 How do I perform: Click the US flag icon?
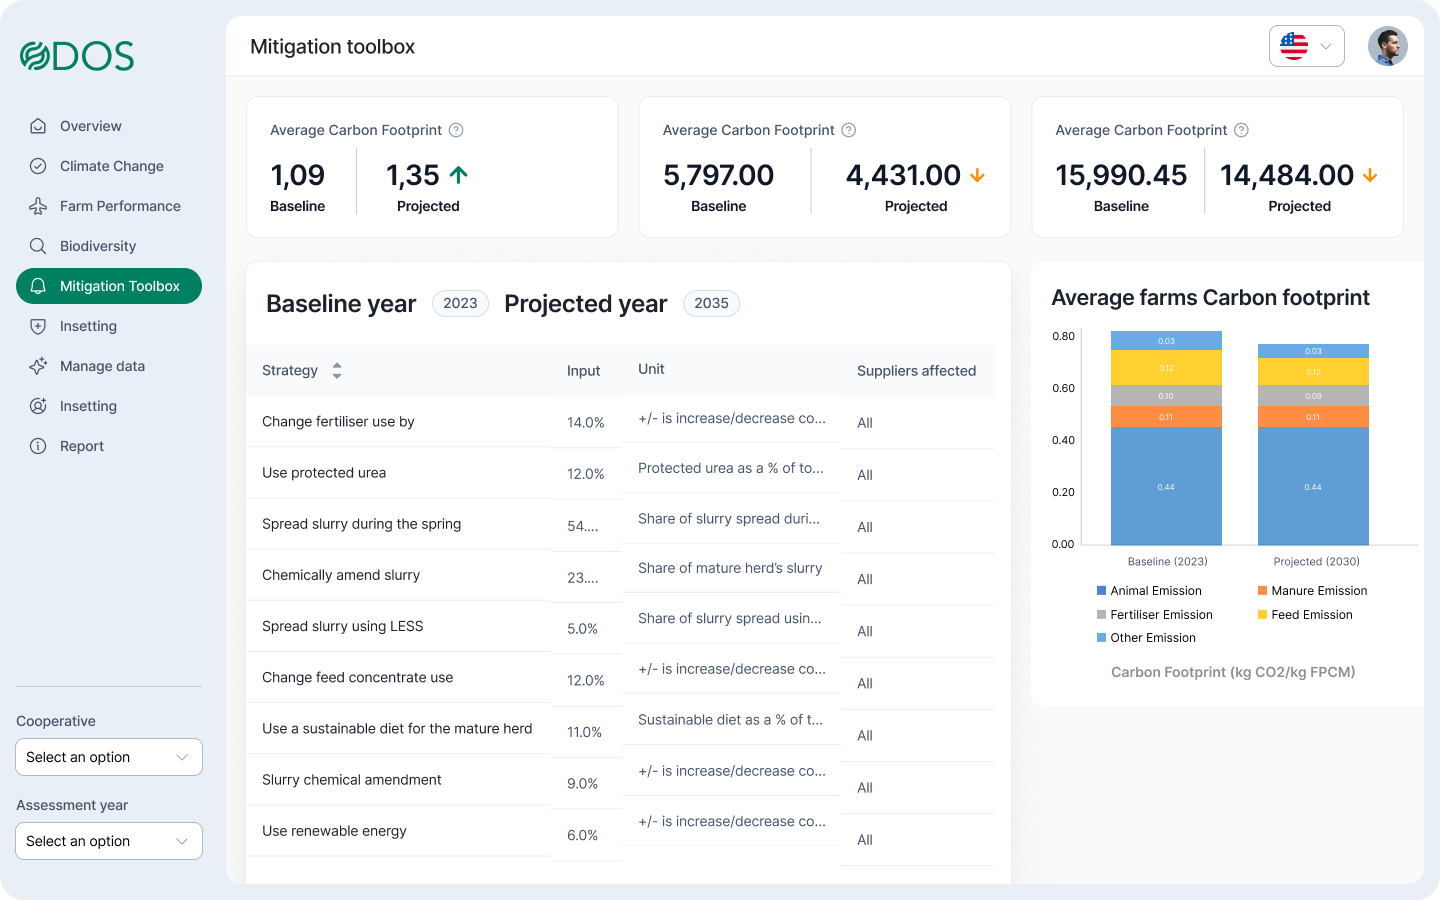click(1294, 46)
